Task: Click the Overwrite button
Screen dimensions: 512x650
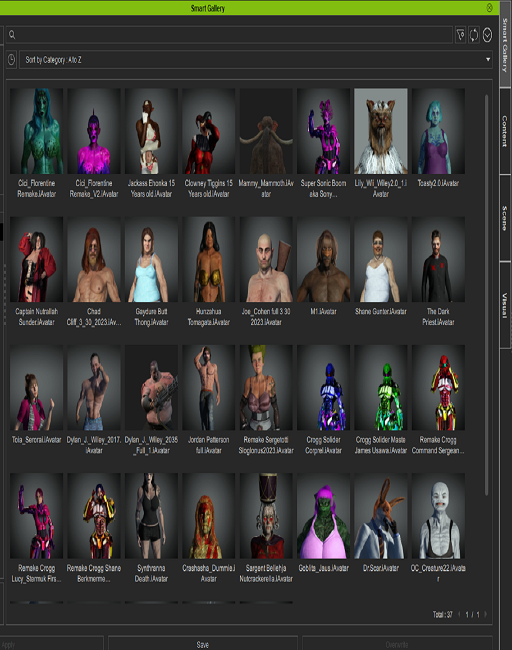Action: pos(397,644)
